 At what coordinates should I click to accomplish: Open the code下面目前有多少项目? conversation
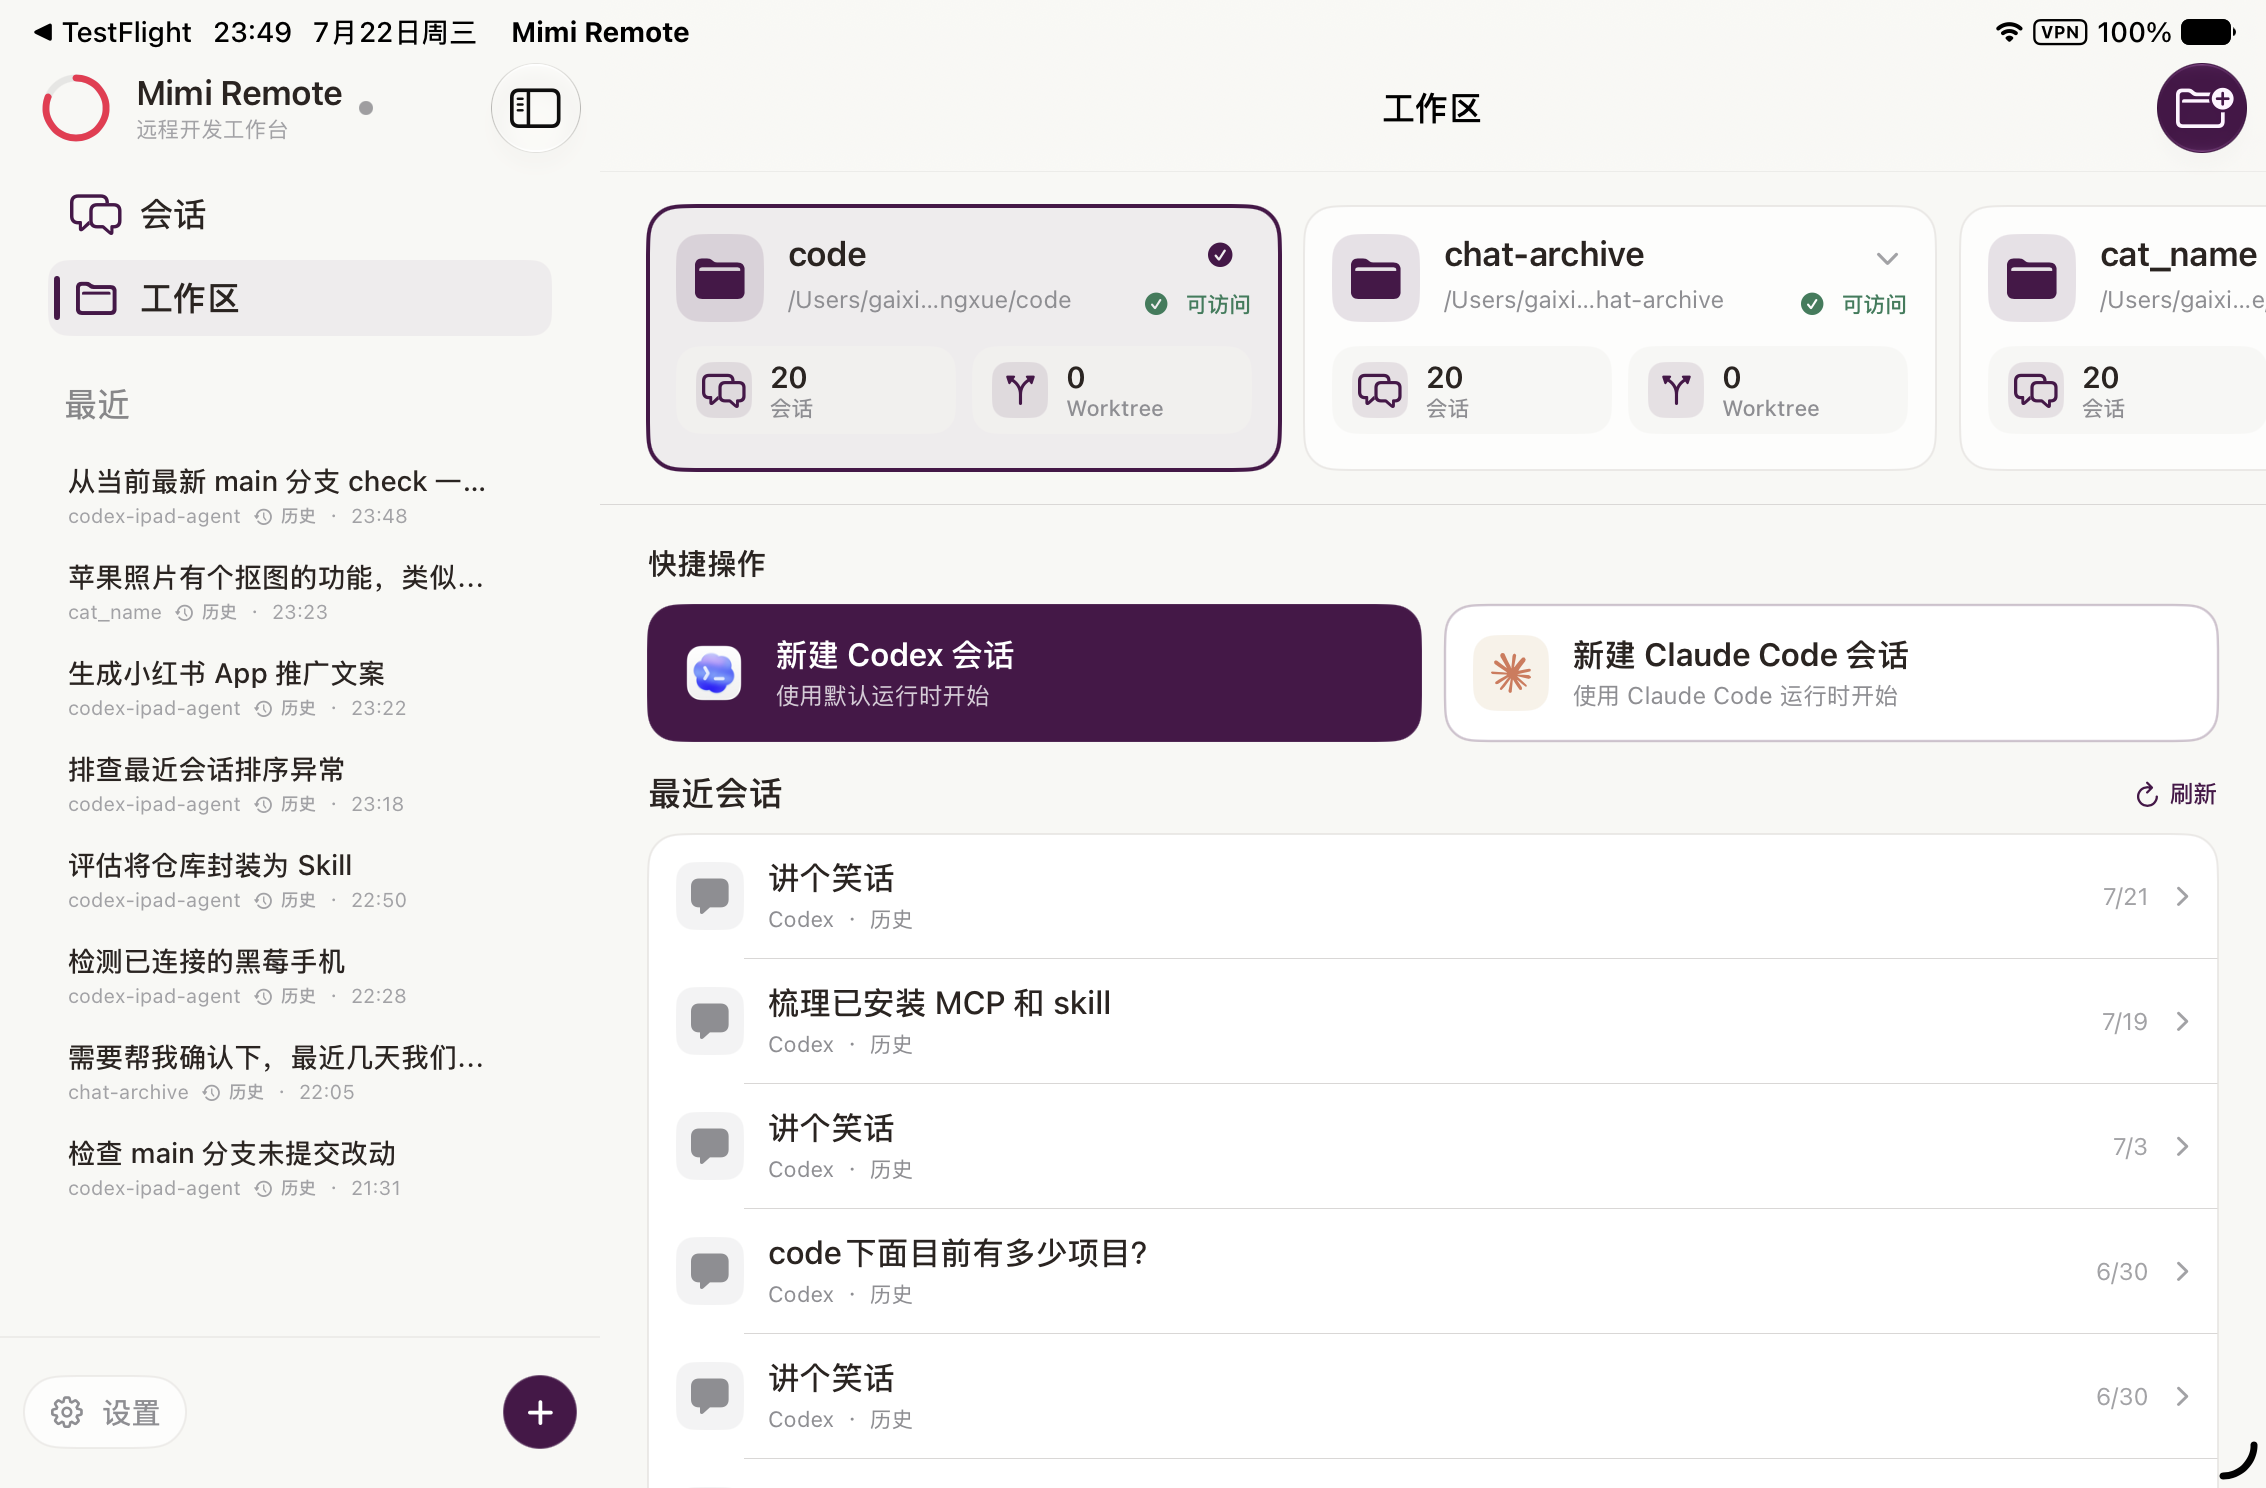[1433, 1271]
